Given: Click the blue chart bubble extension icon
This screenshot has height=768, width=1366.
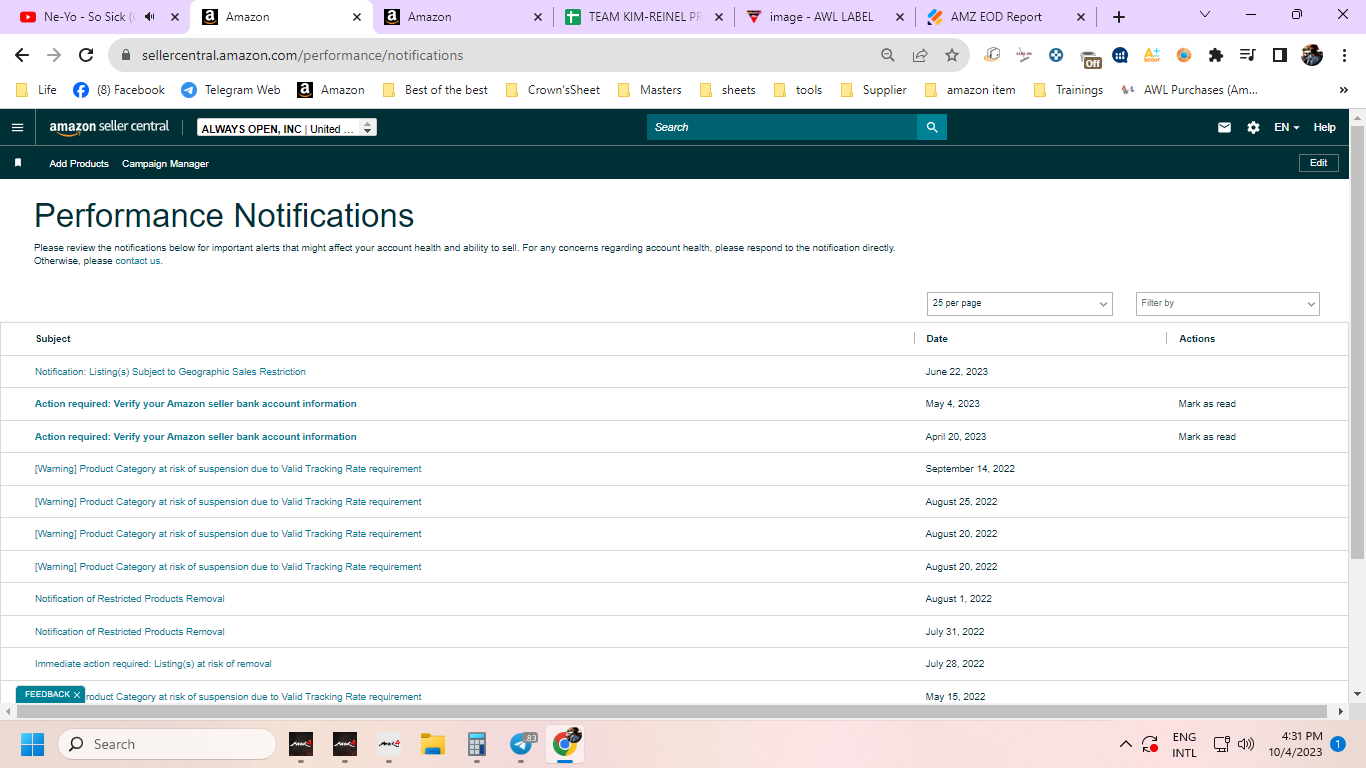Looking at the screenshot, I should click(1120, 55).
